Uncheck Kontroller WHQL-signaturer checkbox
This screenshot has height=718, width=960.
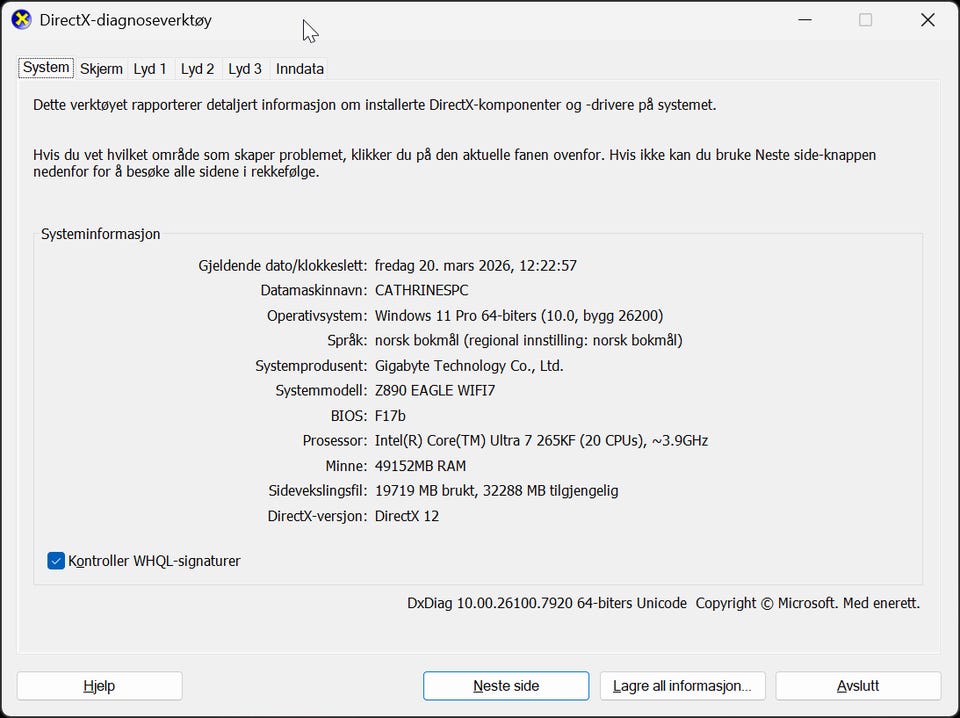click(x=56, y=561)
